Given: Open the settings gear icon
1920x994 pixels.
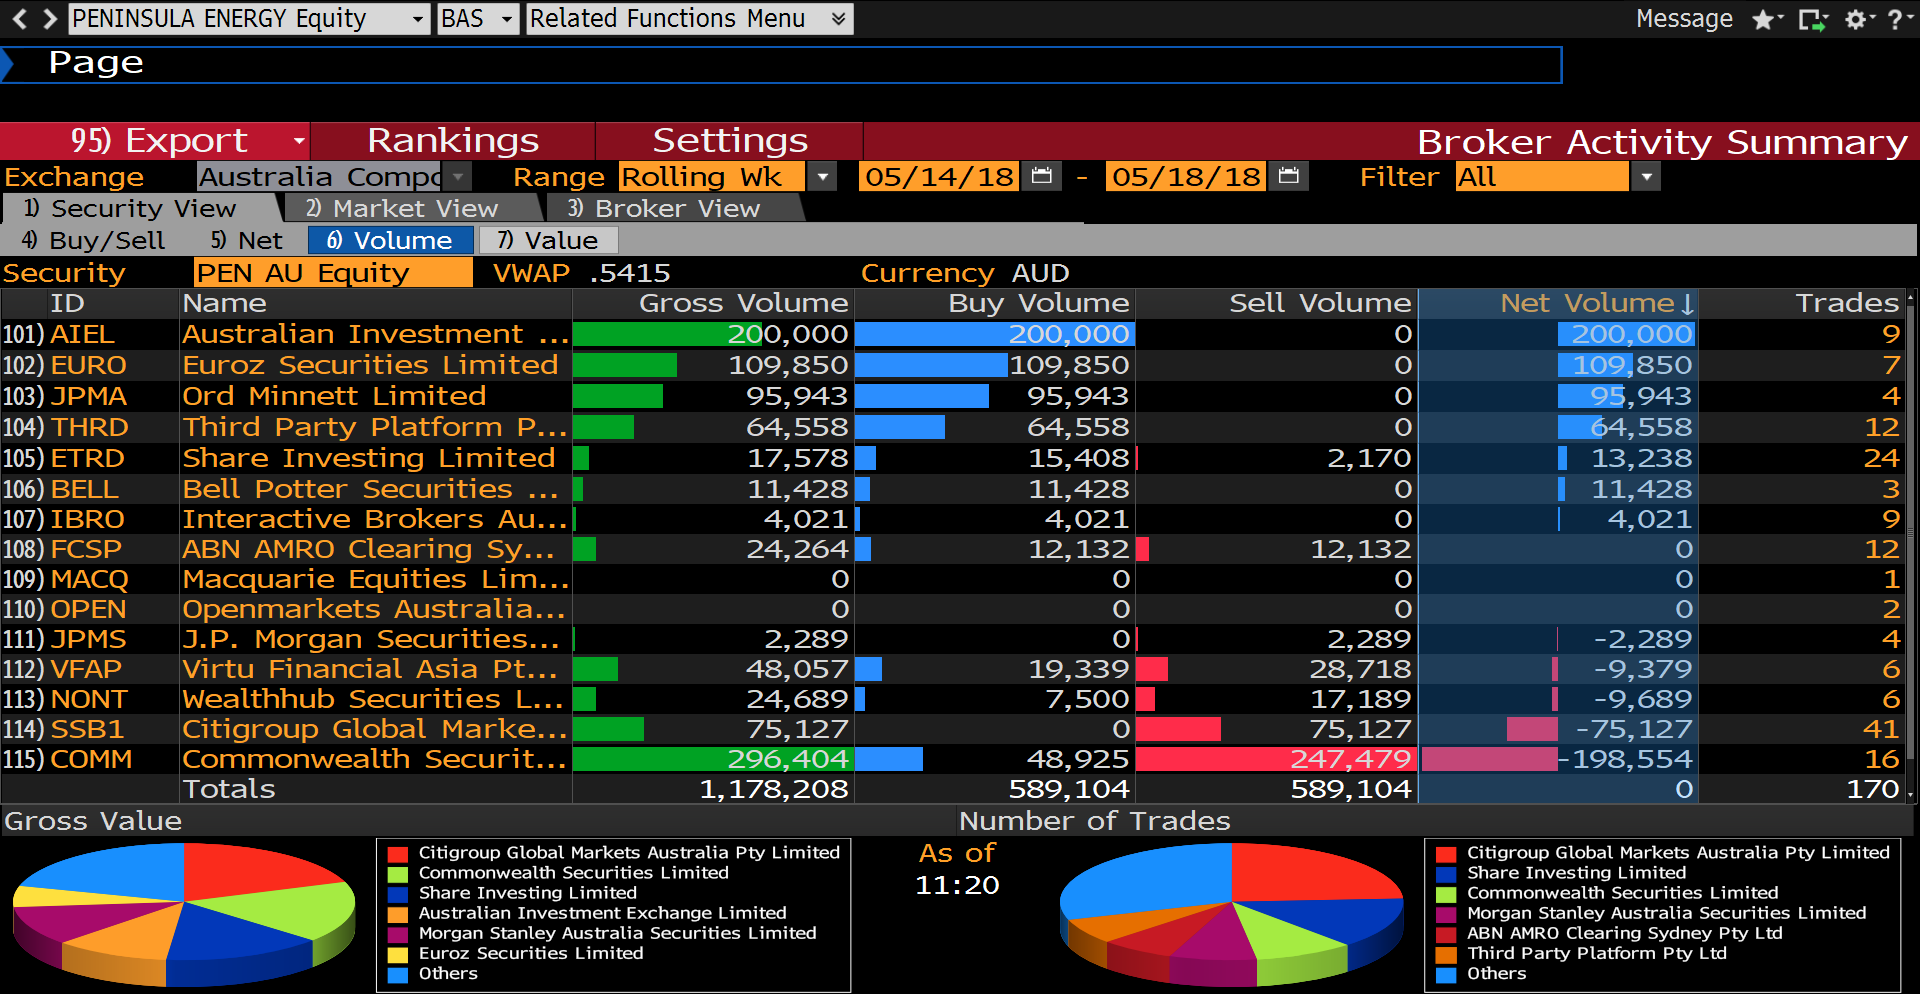Looking at the screenshot, I should coord(1856,19).
